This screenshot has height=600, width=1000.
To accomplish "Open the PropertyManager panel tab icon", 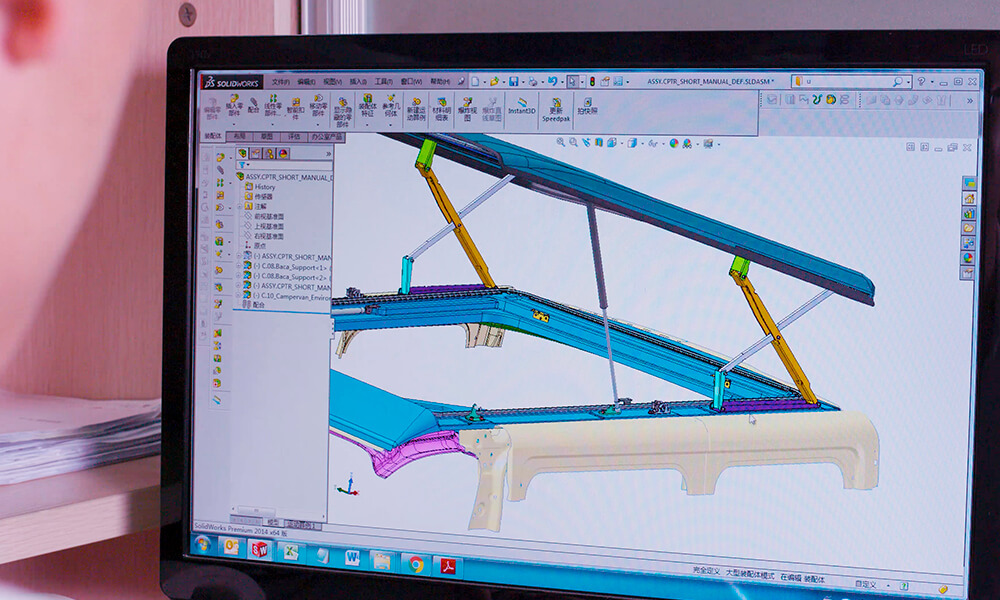I will click(x=256, y=153).
